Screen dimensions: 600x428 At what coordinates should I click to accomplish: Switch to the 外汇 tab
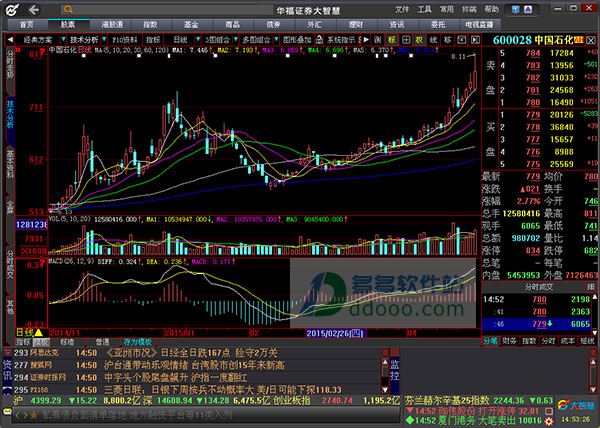[x=315, y=25]
